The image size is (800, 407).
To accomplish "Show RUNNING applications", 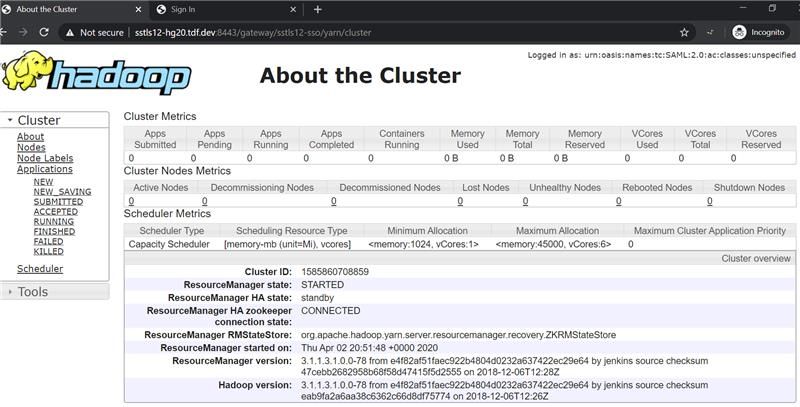I will tap(54, 221).
